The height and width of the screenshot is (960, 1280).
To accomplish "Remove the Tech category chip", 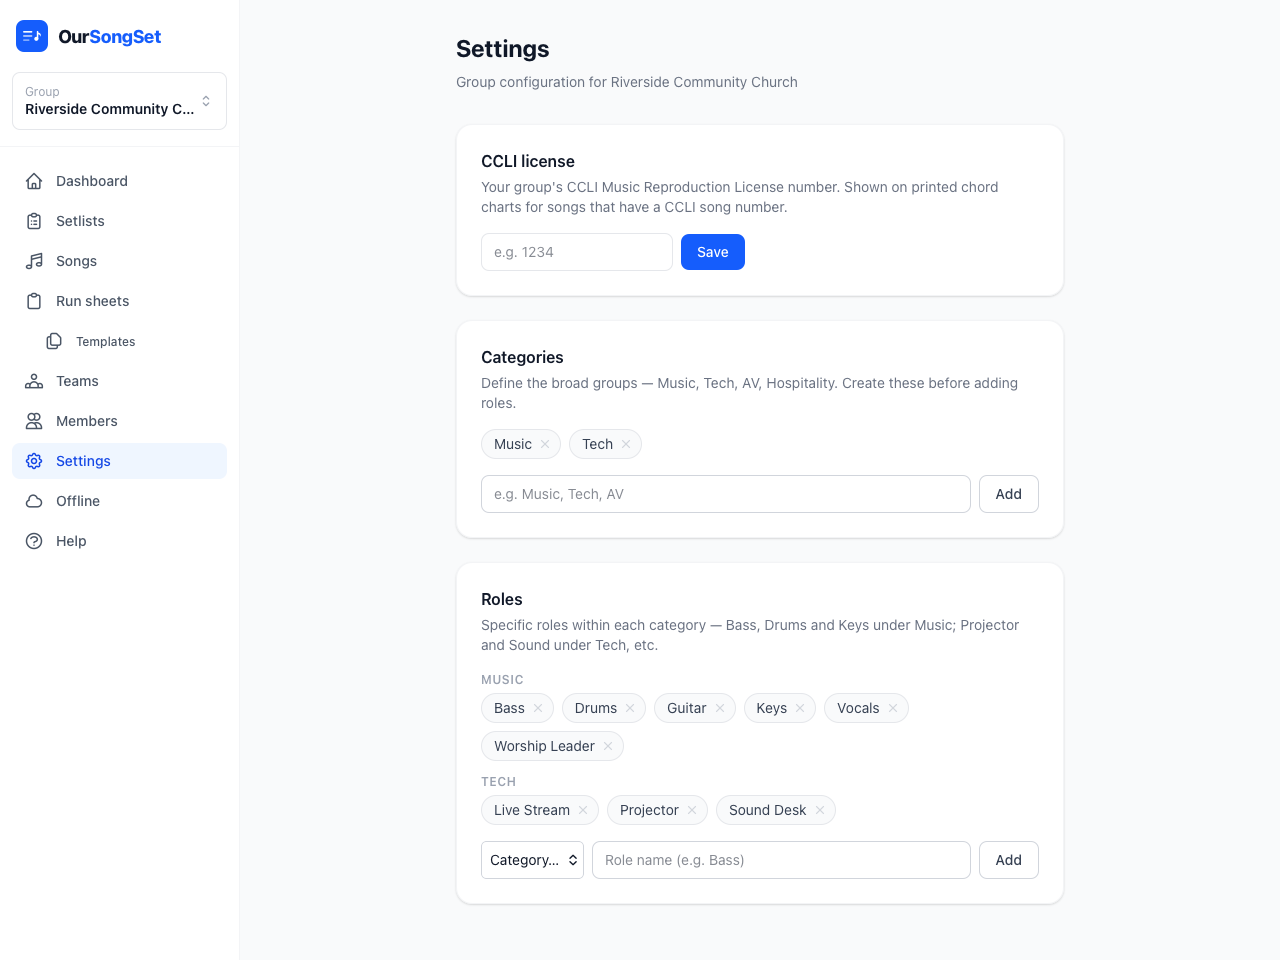I will pyautogui.click(x=626, y=444).
